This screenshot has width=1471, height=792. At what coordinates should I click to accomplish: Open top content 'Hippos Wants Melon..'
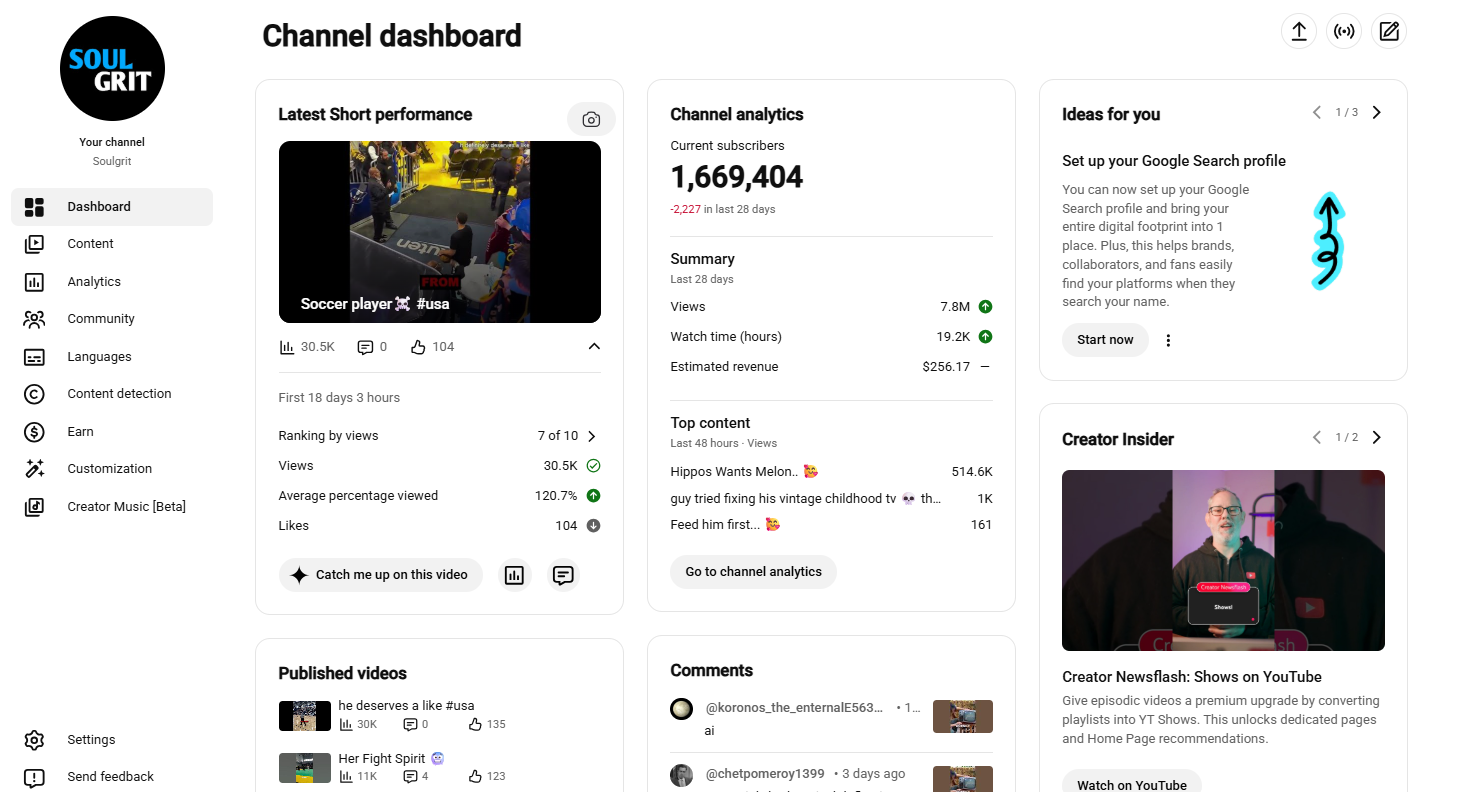click(745, 471)
